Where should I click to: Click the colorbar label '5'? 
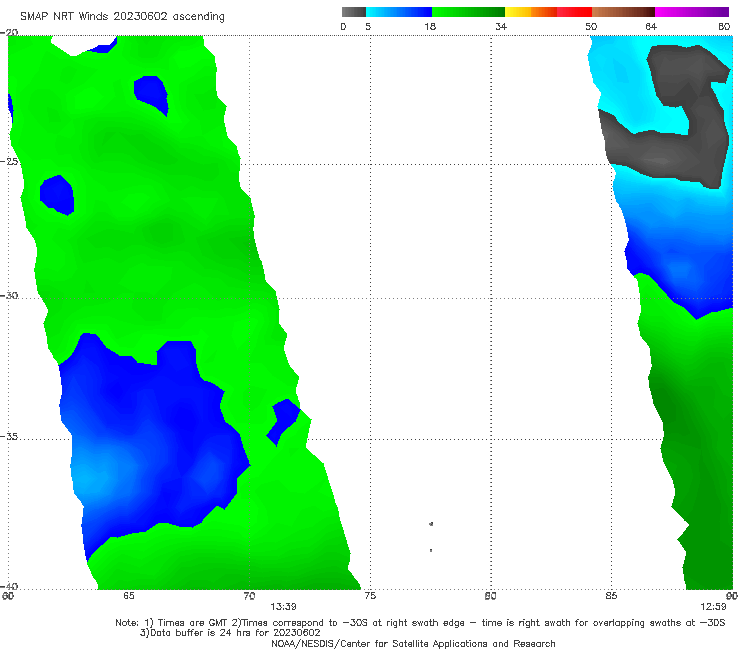[368, 26]
